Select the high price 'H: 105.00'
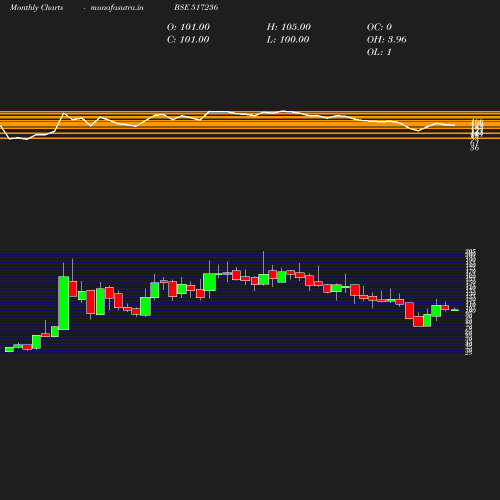This screenshot has height=500, width=500. coord(288,27)
